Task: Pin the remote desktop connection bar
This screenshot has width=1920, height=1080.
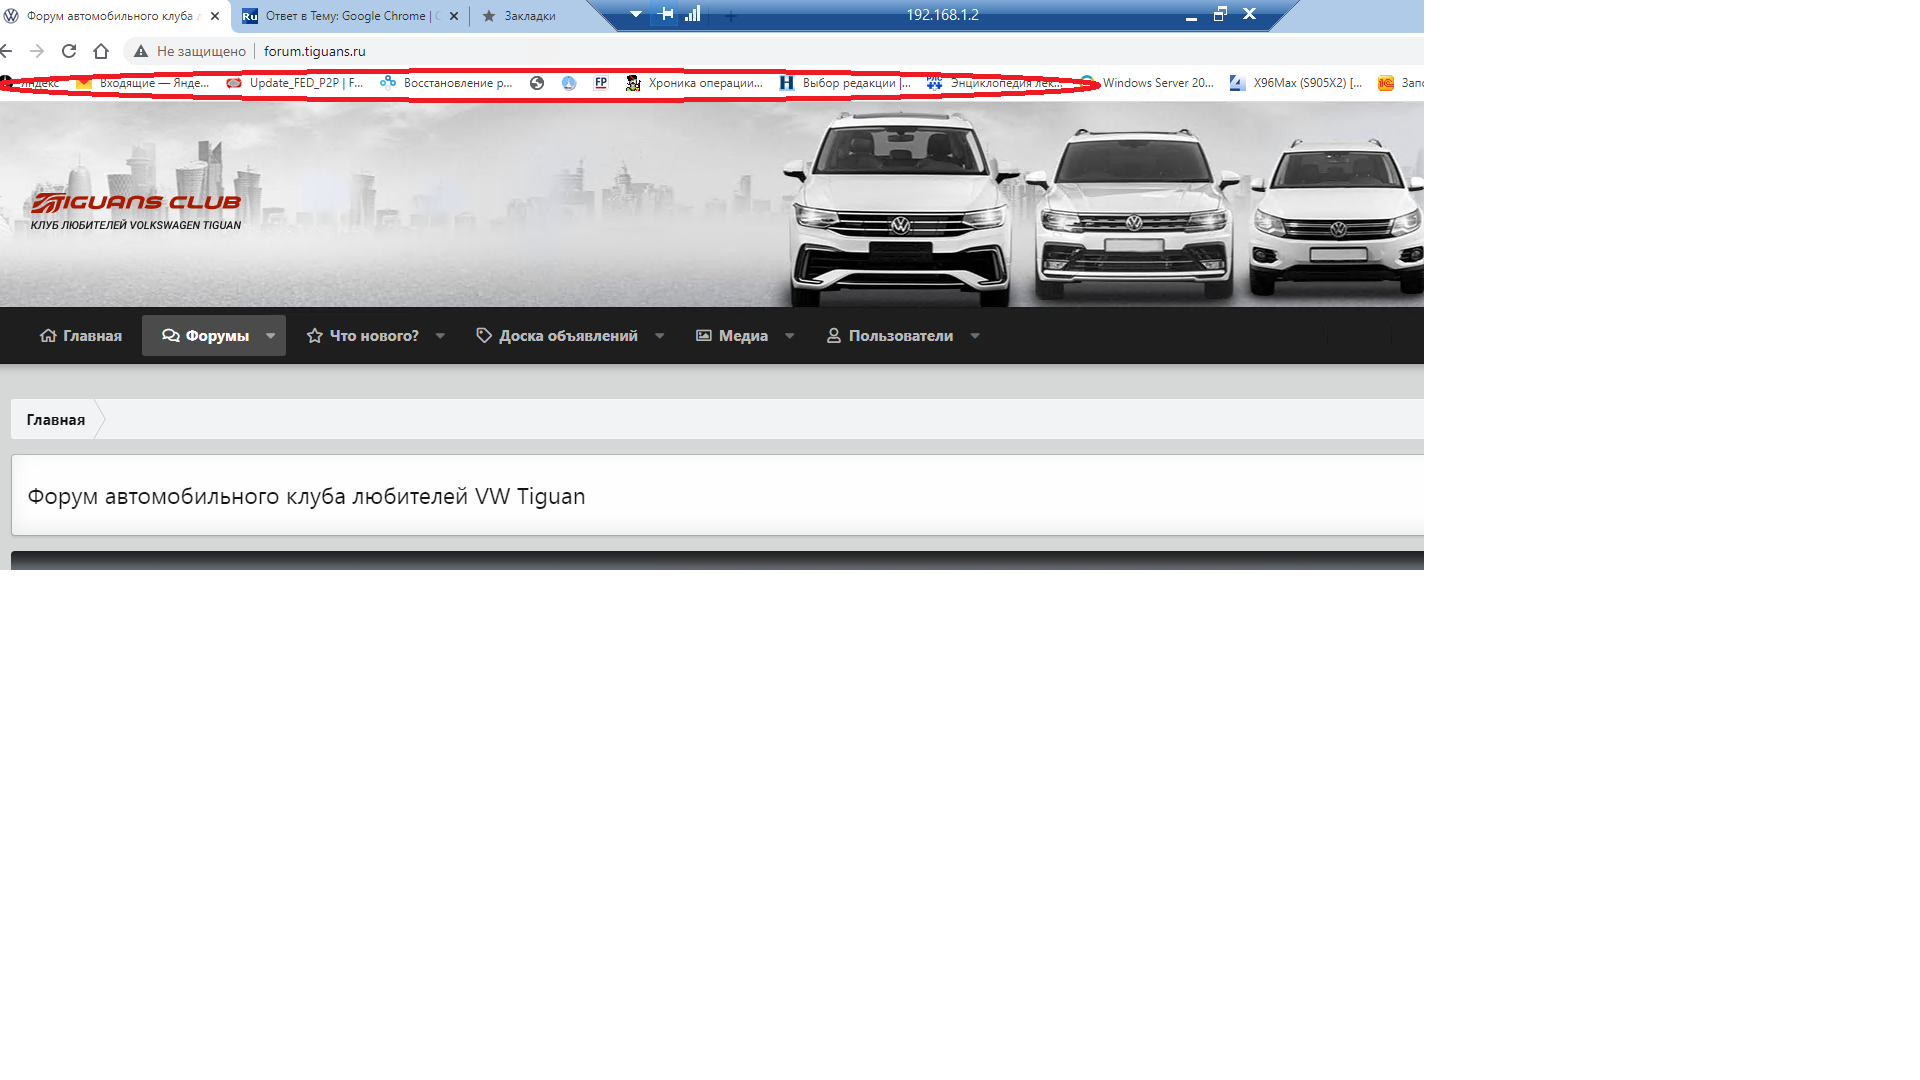Action: coord(666,14)
